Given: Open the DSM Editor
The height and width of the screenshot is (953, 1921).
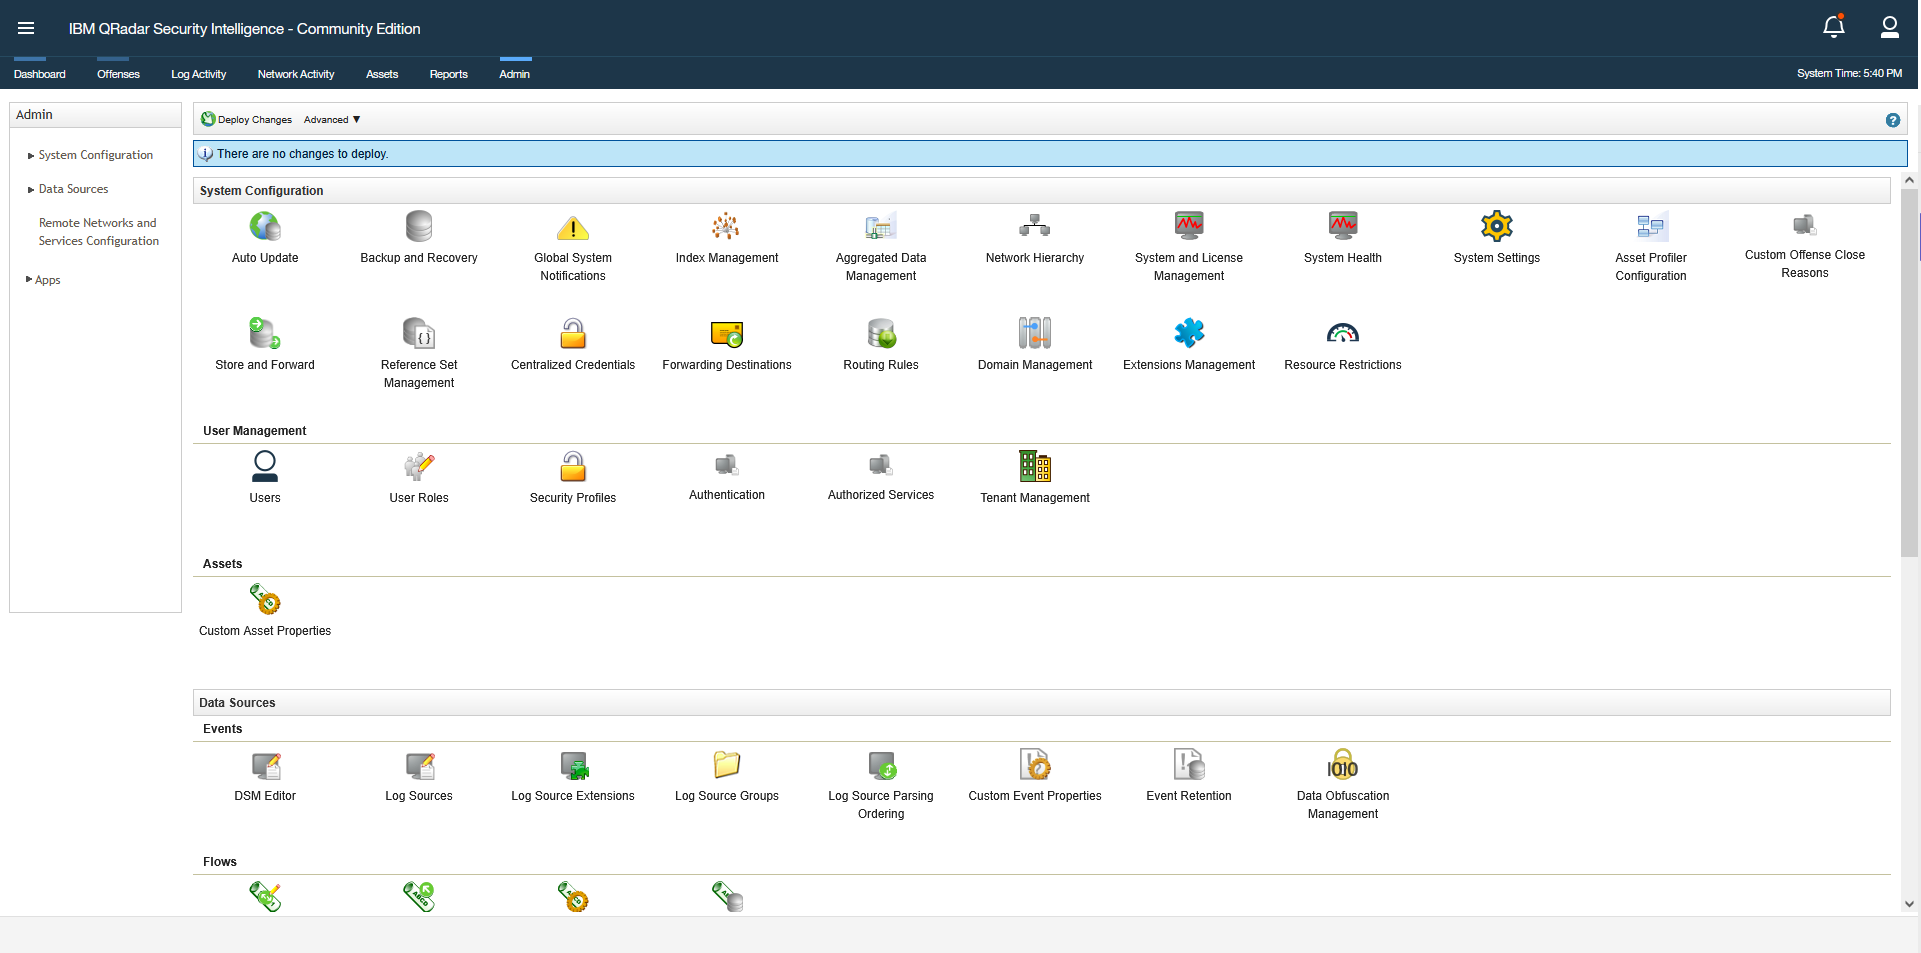Looking at the screenshot, I should click(265, 767).
